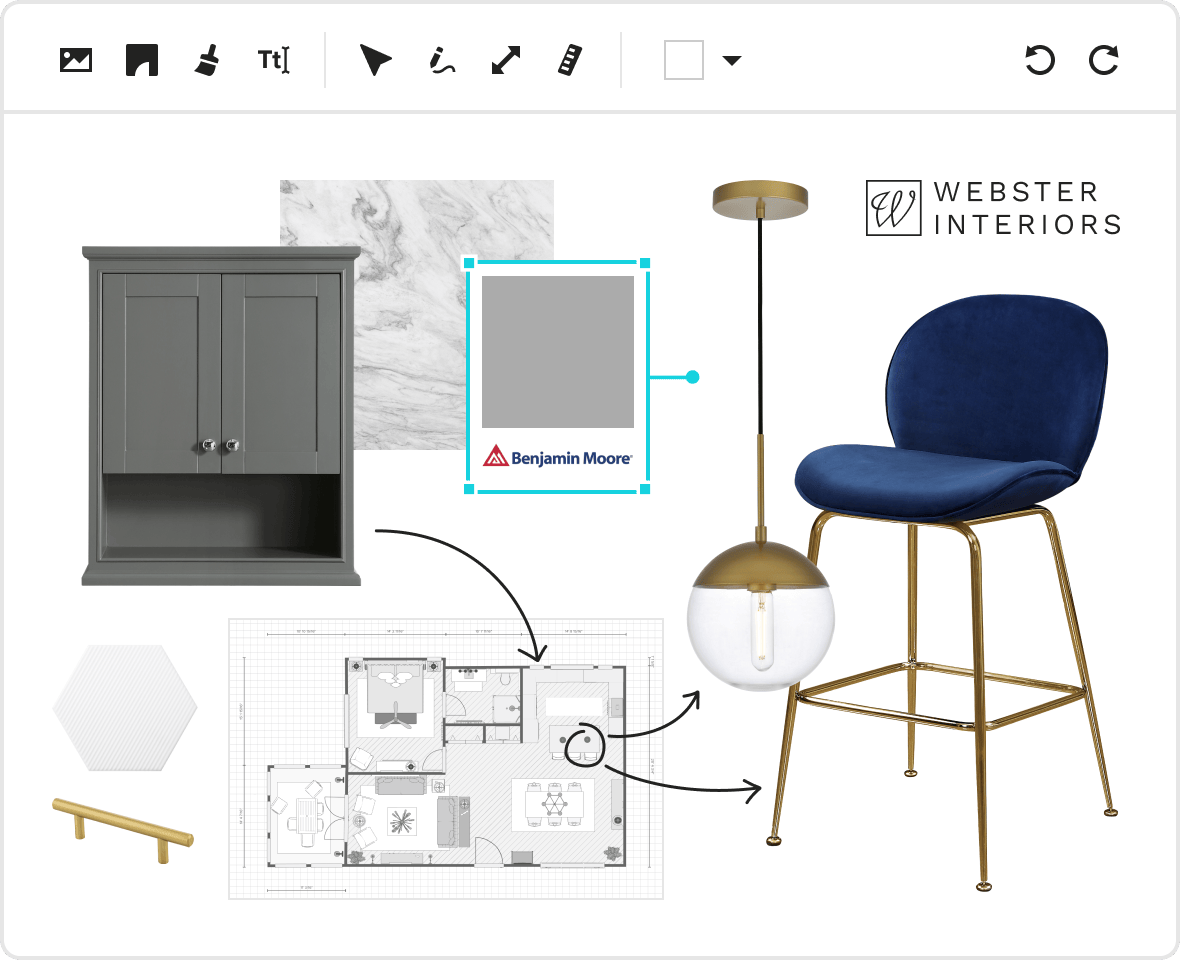Click the teal connector handle dot
The height and width of the screenshot is (960, 1180).
pos(693,377)
